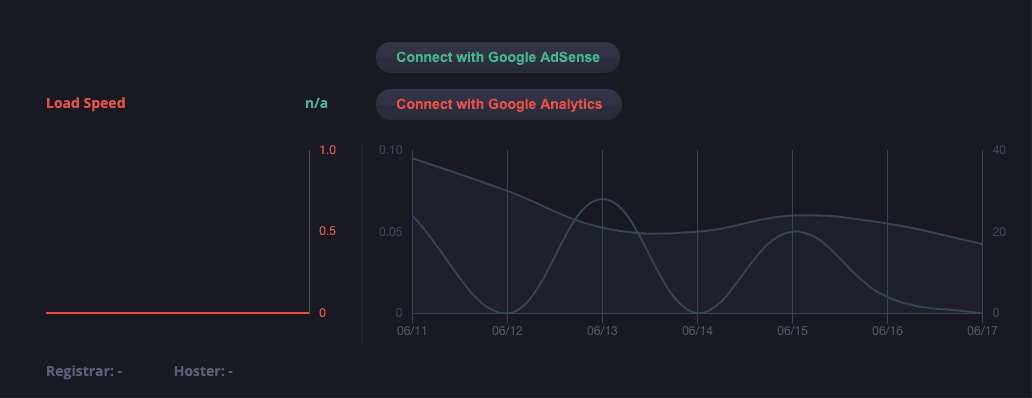
Task: Click the Hoster field at the bottom
Action: point(203,371)
